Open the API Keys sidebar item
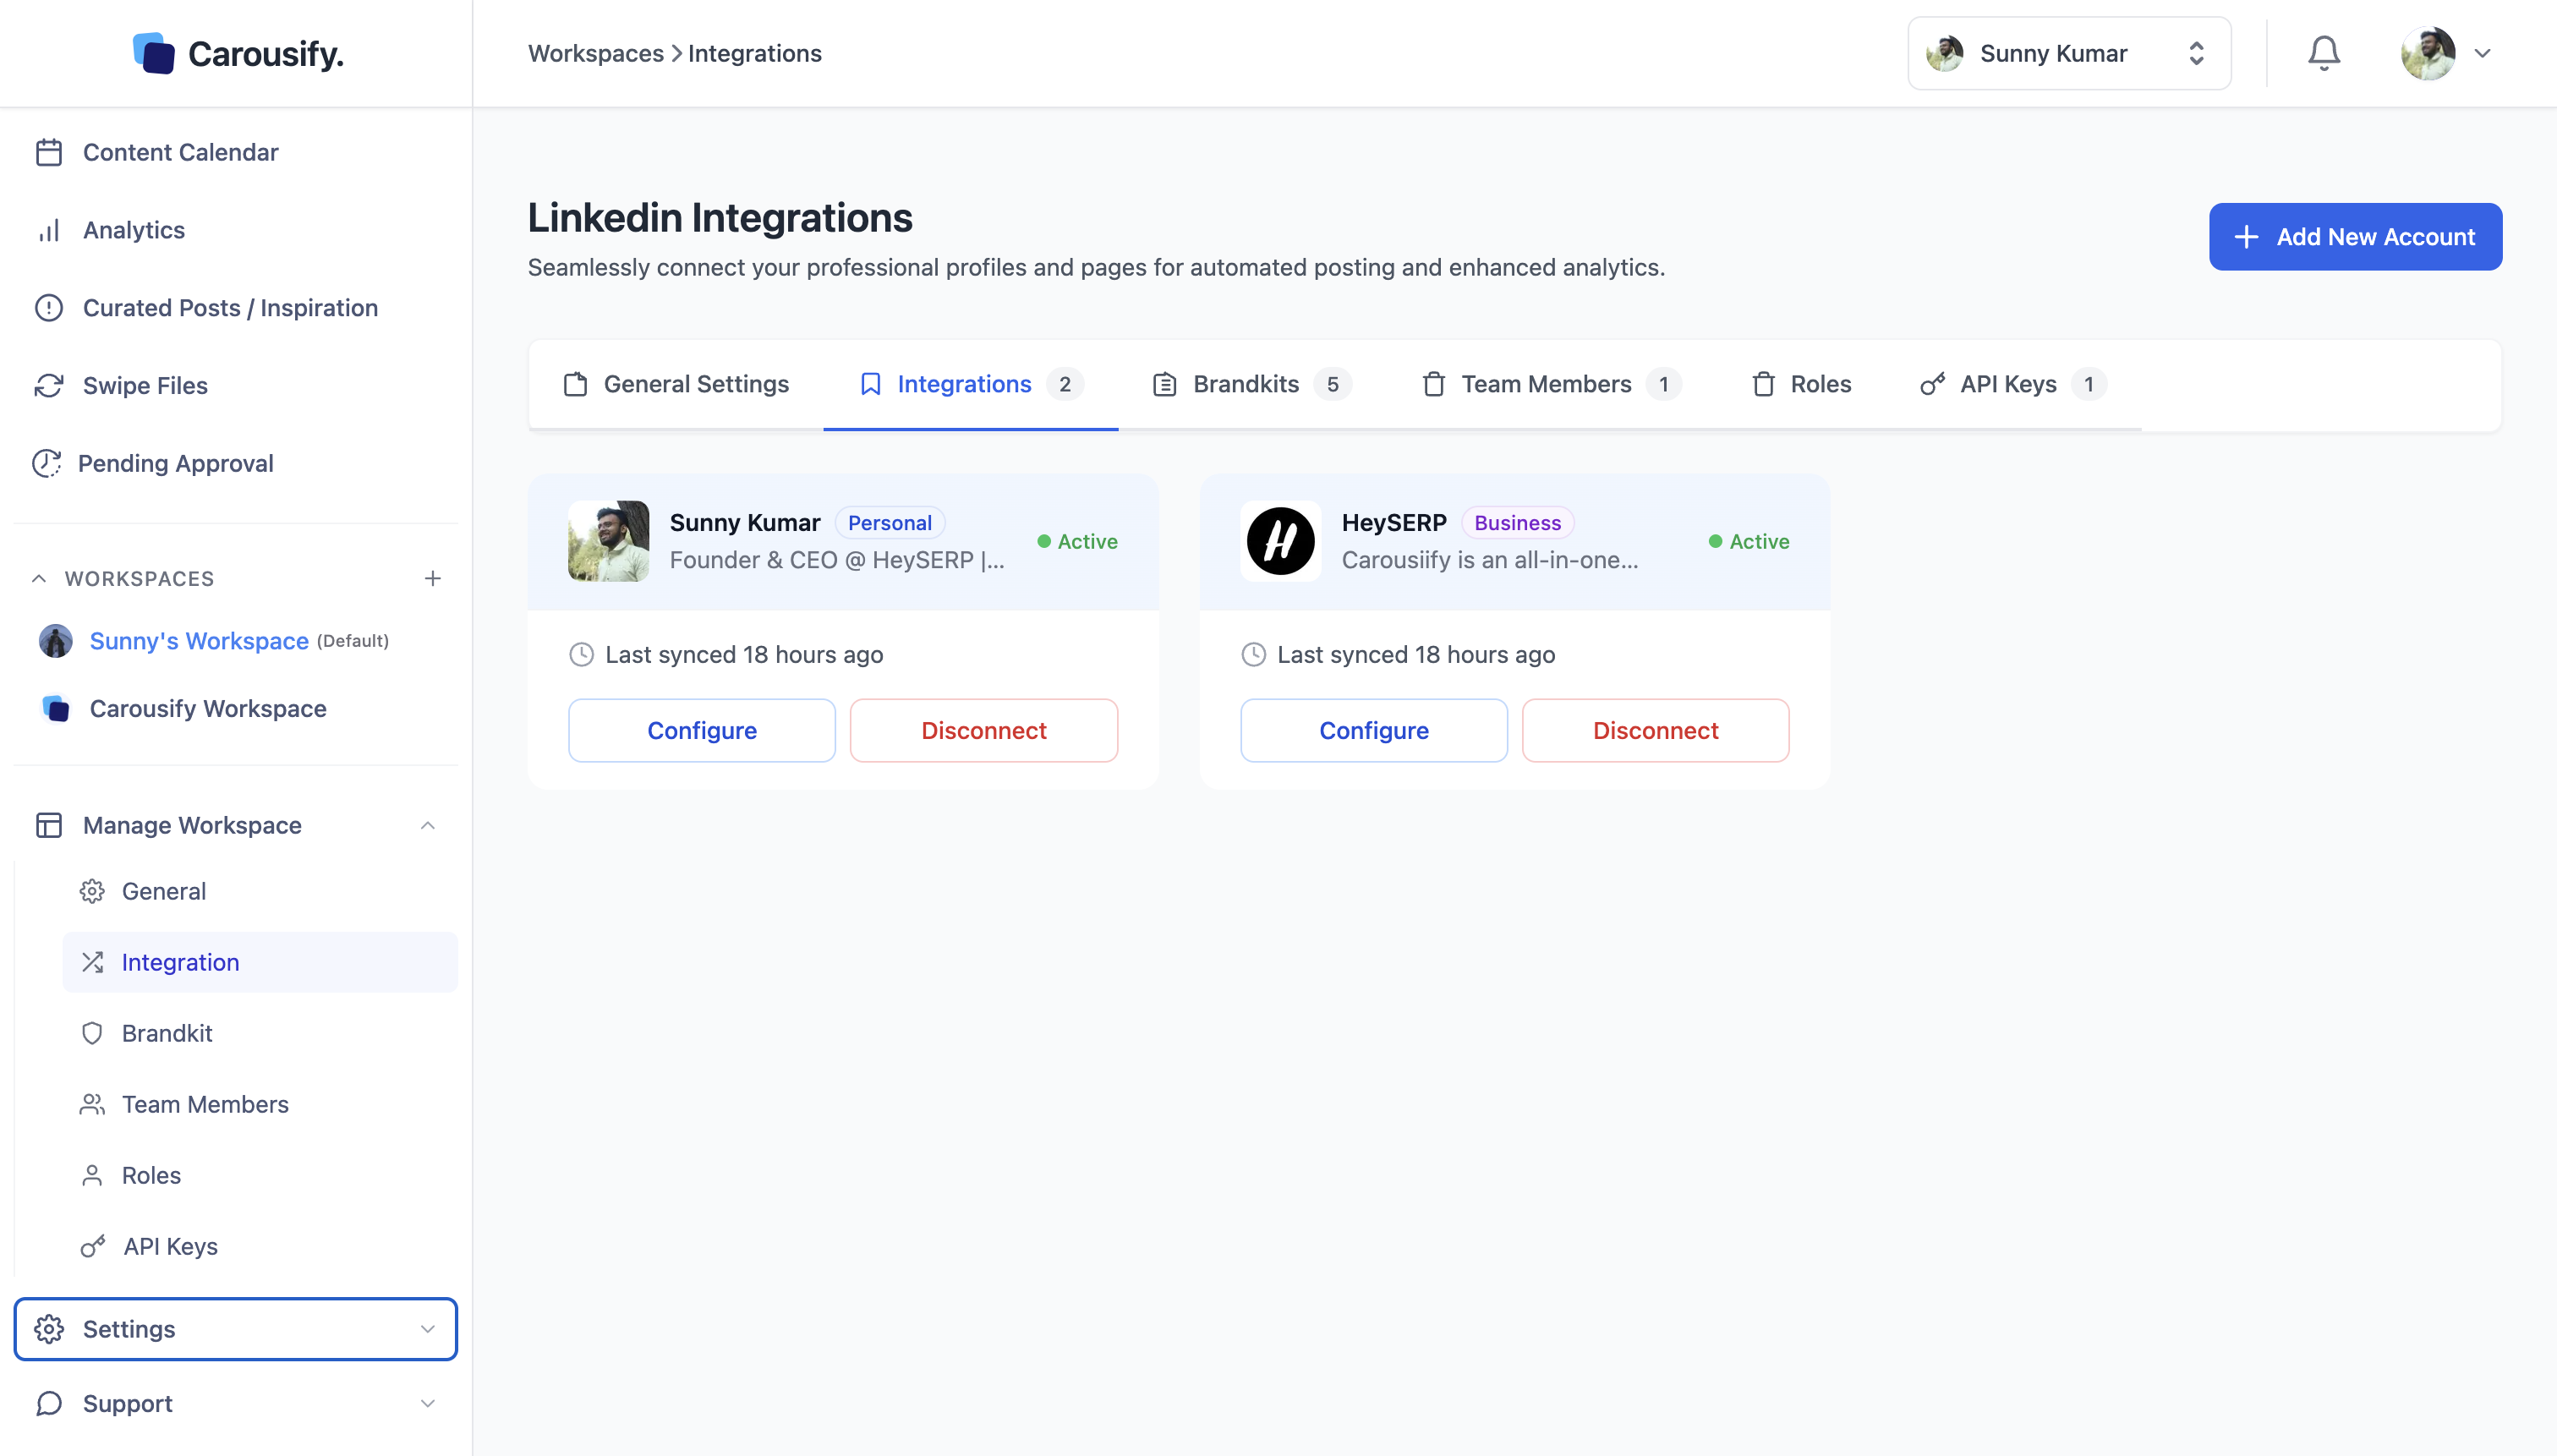This screenshot has height=1456, width=2557. tap(169, 1246)
